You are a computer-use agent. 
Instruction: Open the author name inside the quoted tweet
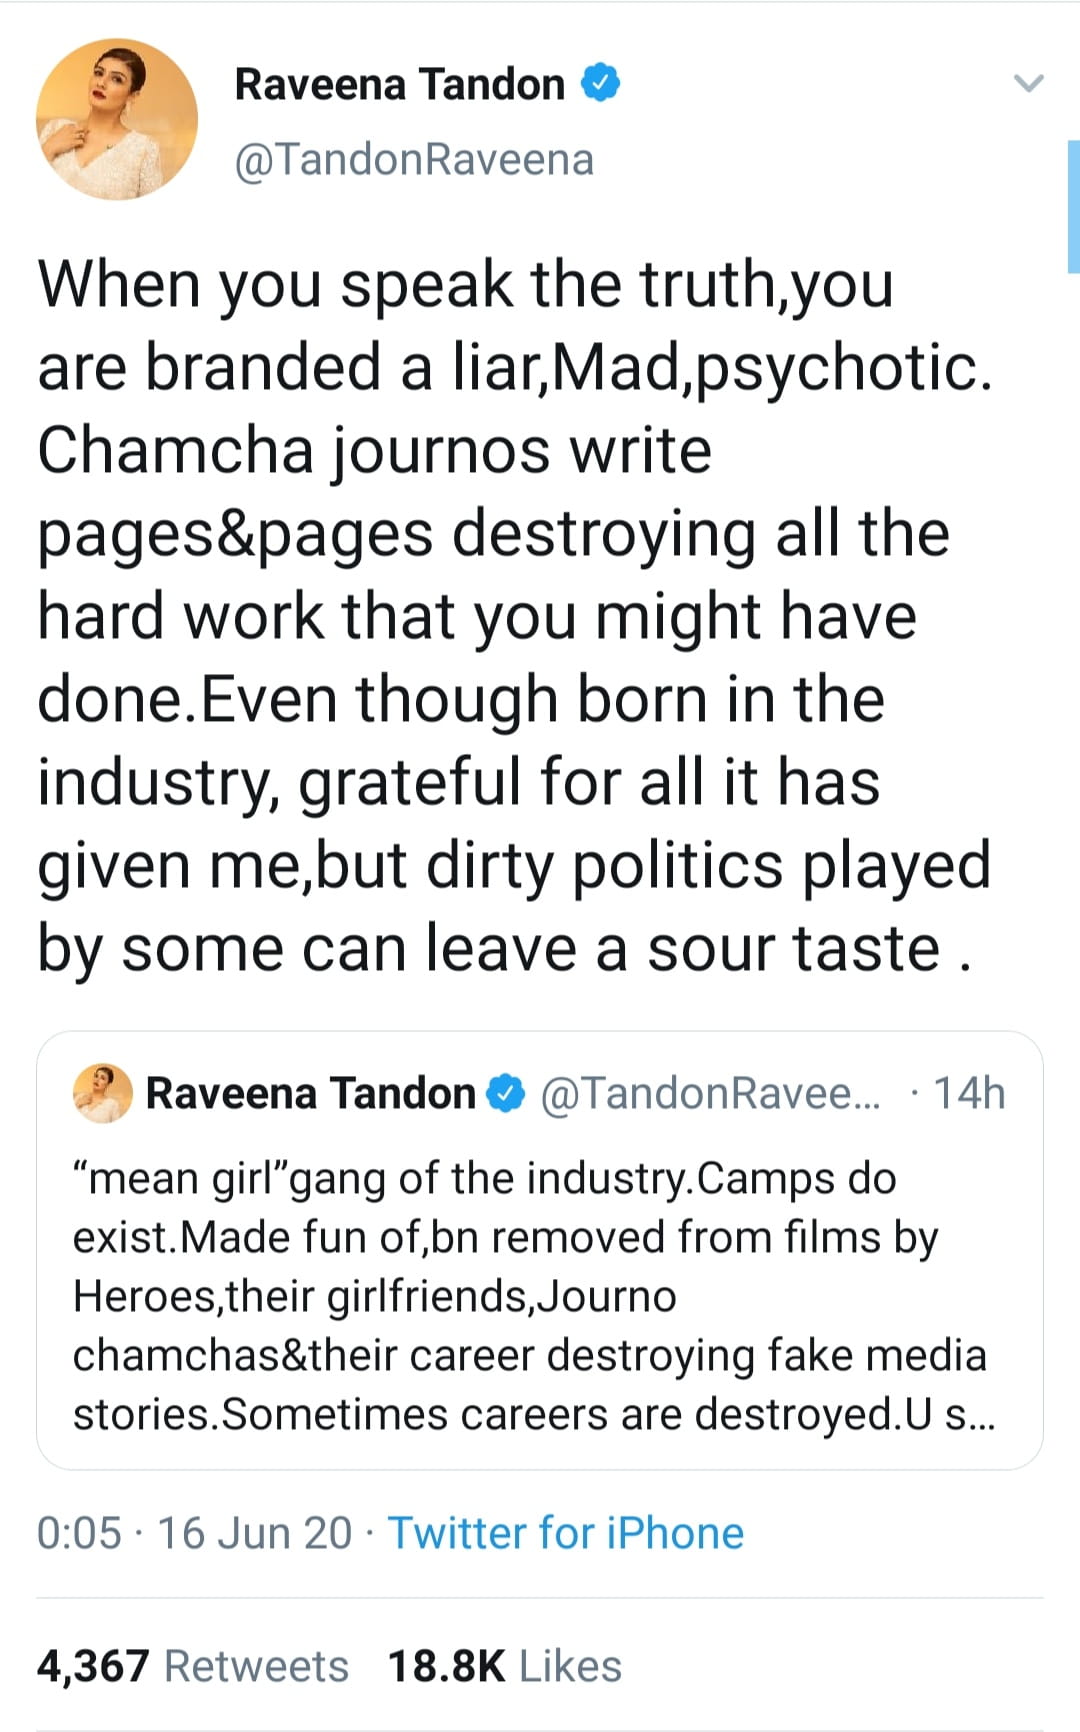tap(310, 1094)
